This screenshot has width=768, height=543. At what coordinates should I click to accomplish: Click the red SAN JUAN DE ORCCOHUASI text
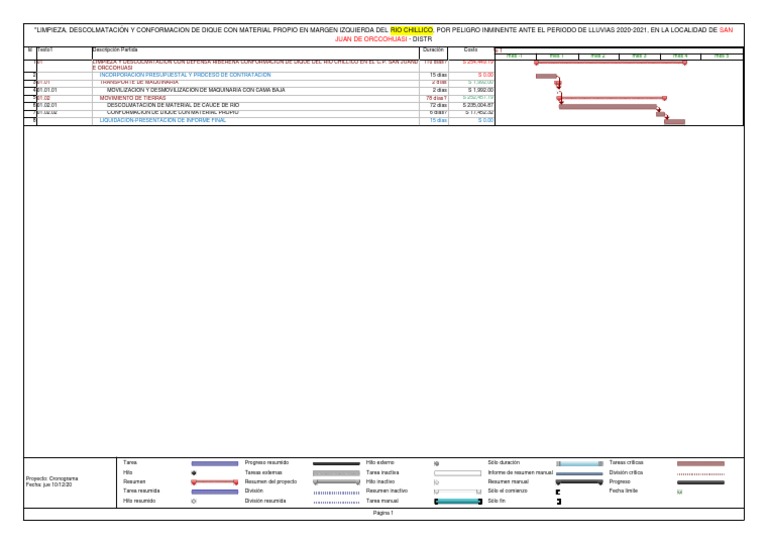(370, 39)
